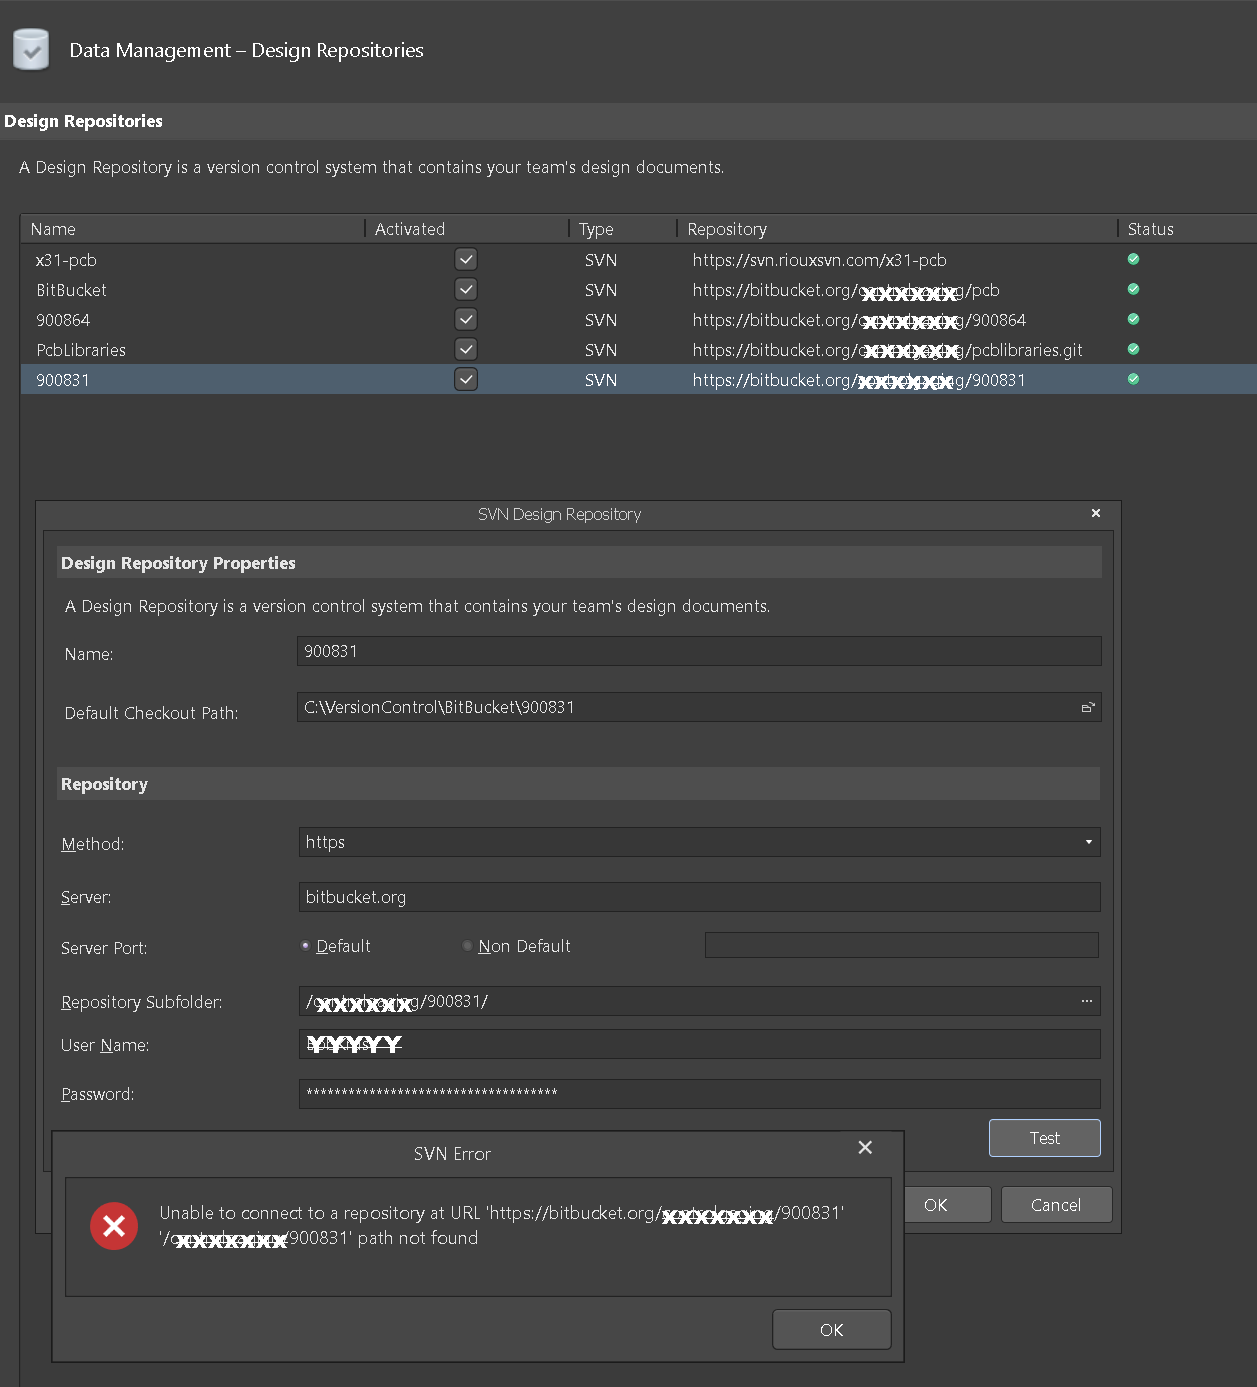
Task: Click the Data Management database icon
Action: (x=30, y=49)
